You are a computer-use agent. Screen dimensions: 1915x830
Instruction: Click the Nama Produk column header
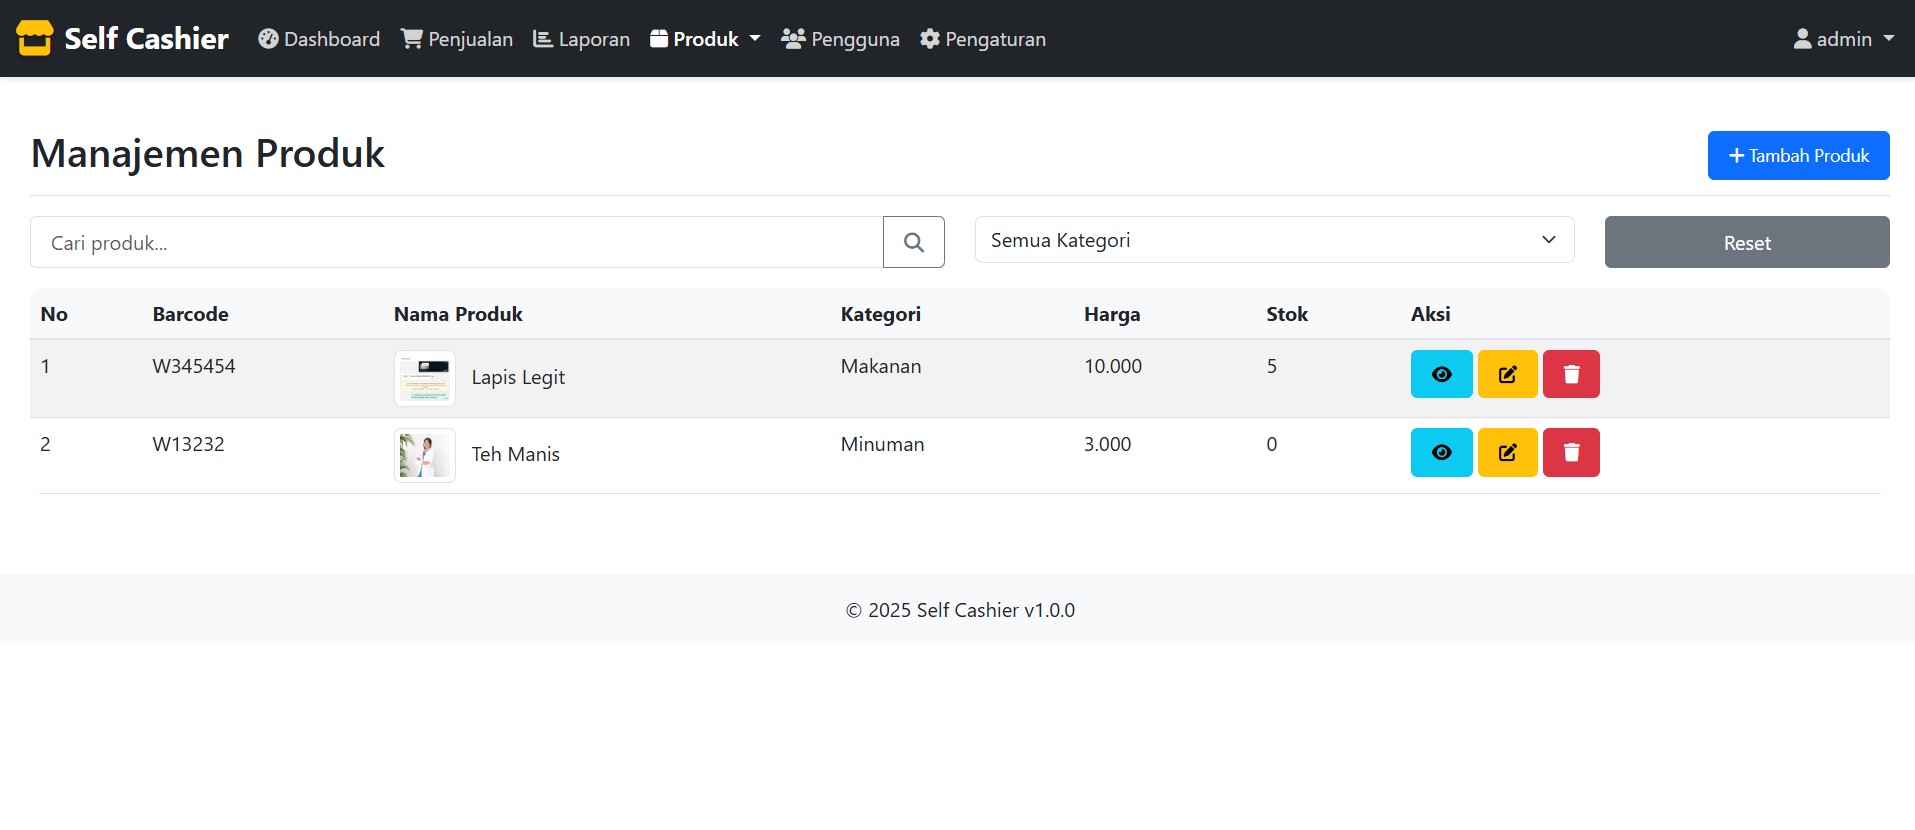tap(458, 314)
